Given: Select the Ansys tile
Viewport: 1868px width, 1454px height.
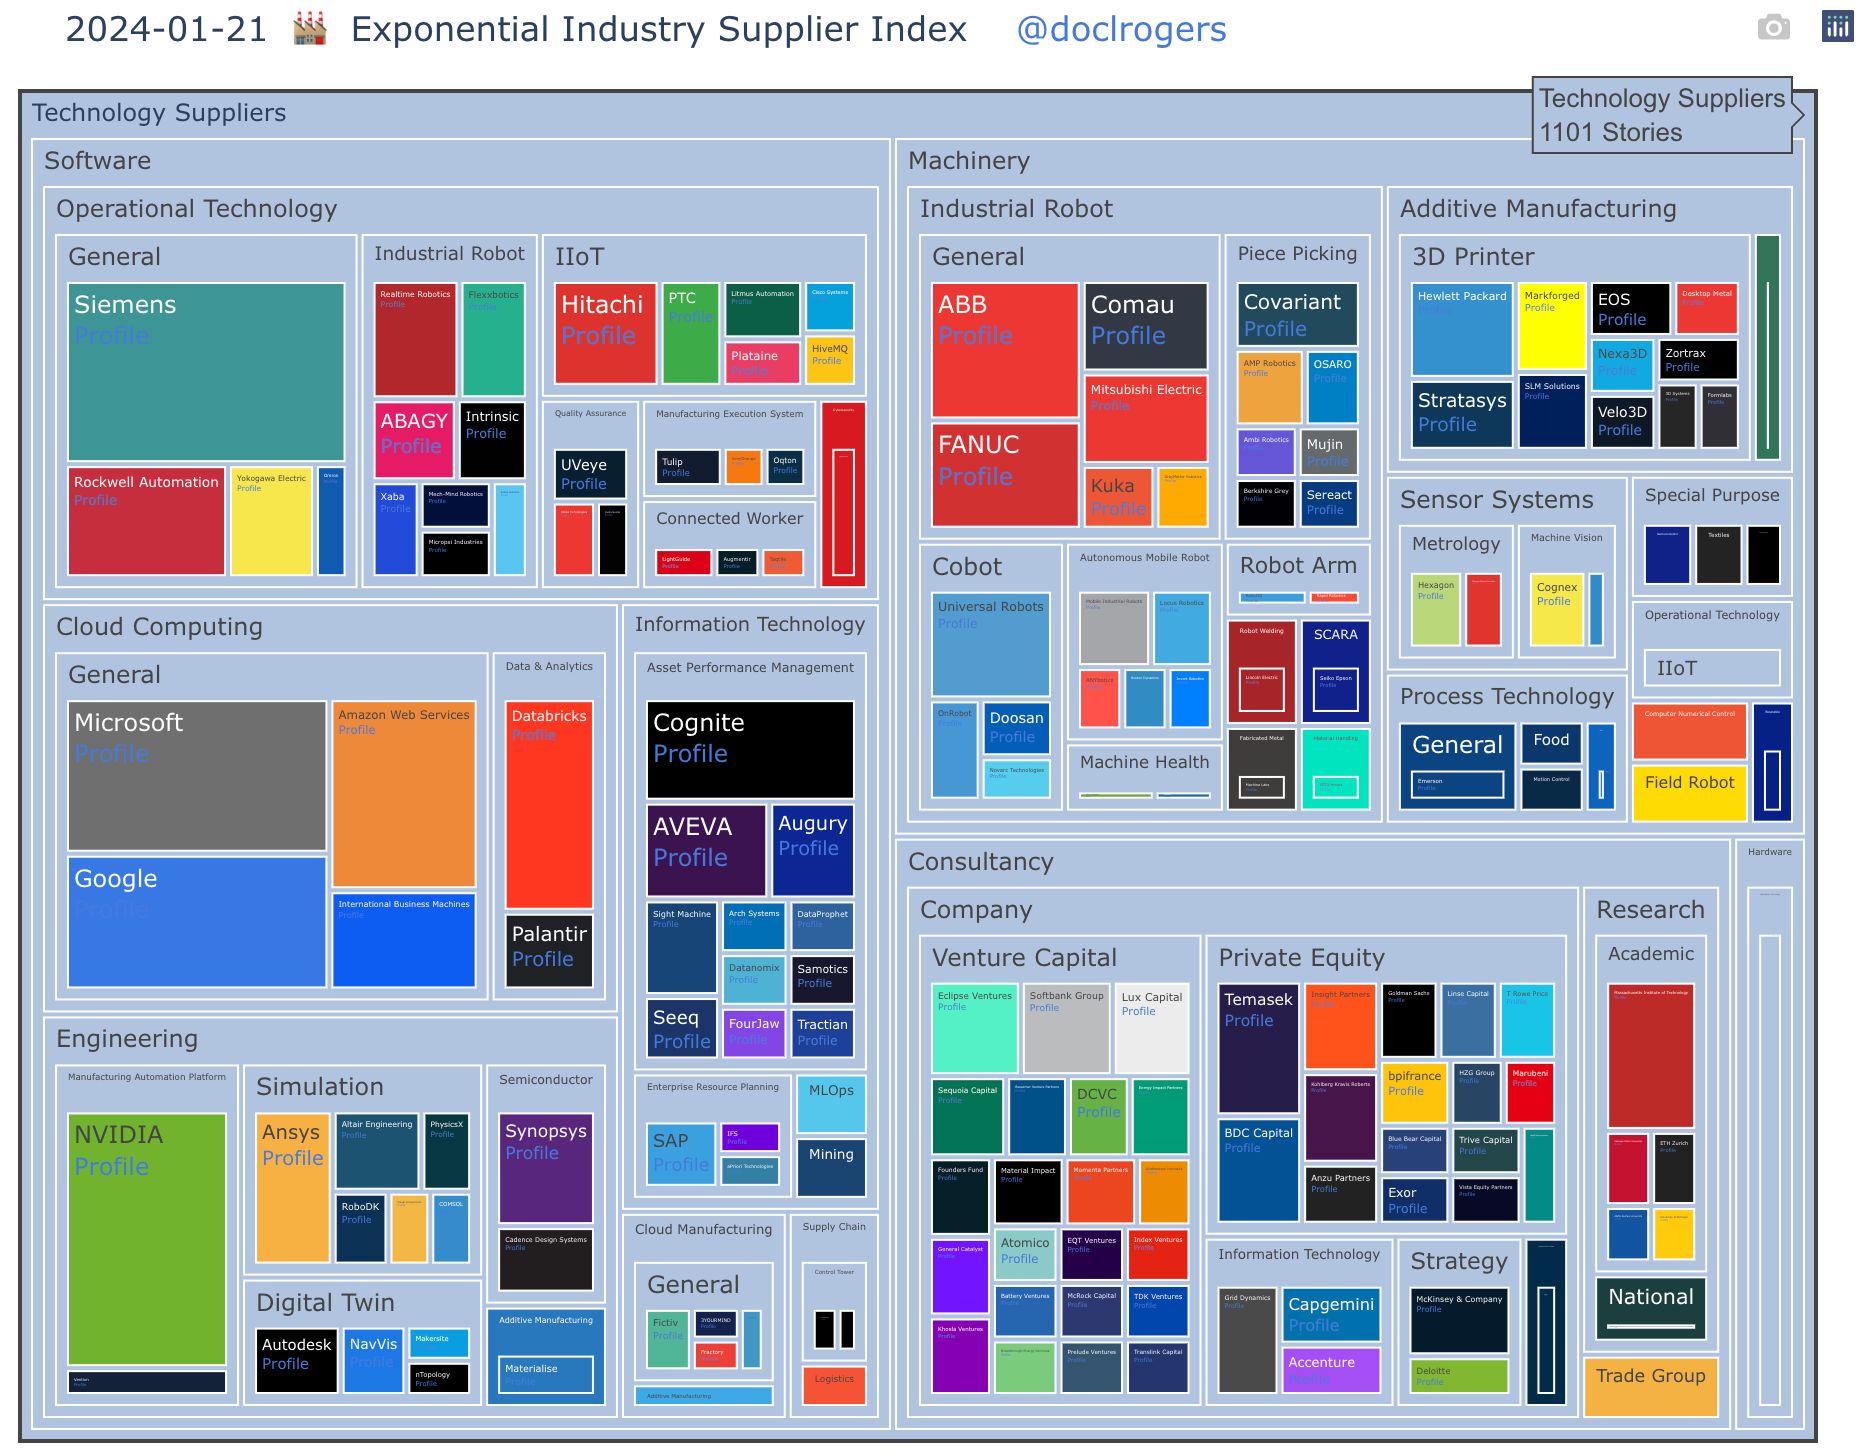Looking at the screenshot, I should point(292,1188).
